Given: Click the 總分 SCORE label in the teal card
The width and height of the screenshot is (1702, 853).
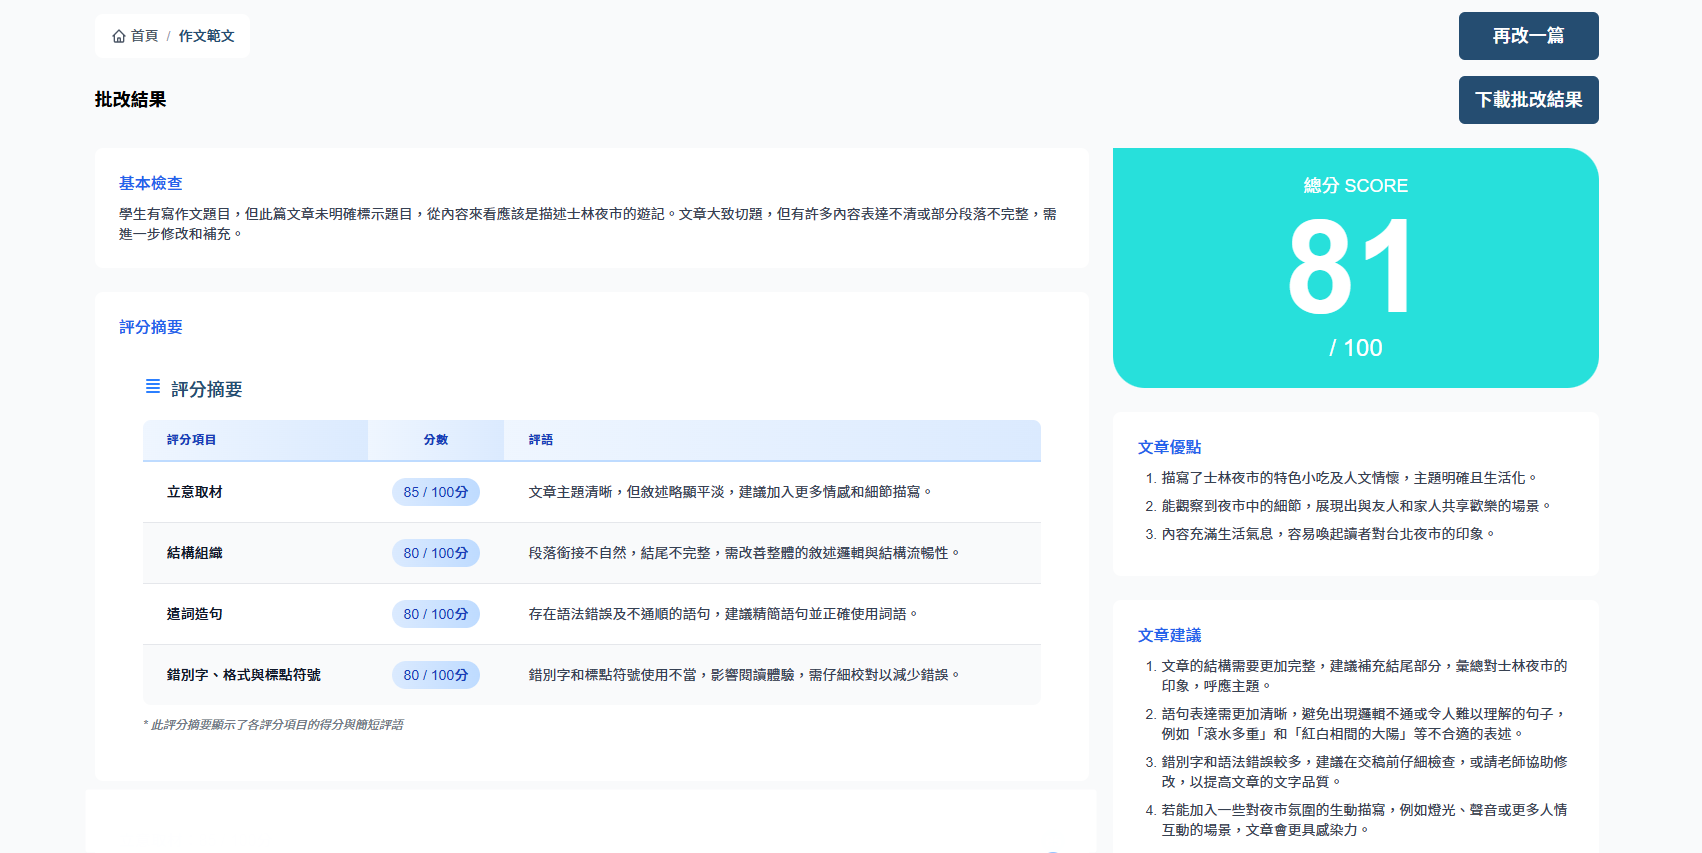Looking at the screenshot, I should tap(1355, 186).
